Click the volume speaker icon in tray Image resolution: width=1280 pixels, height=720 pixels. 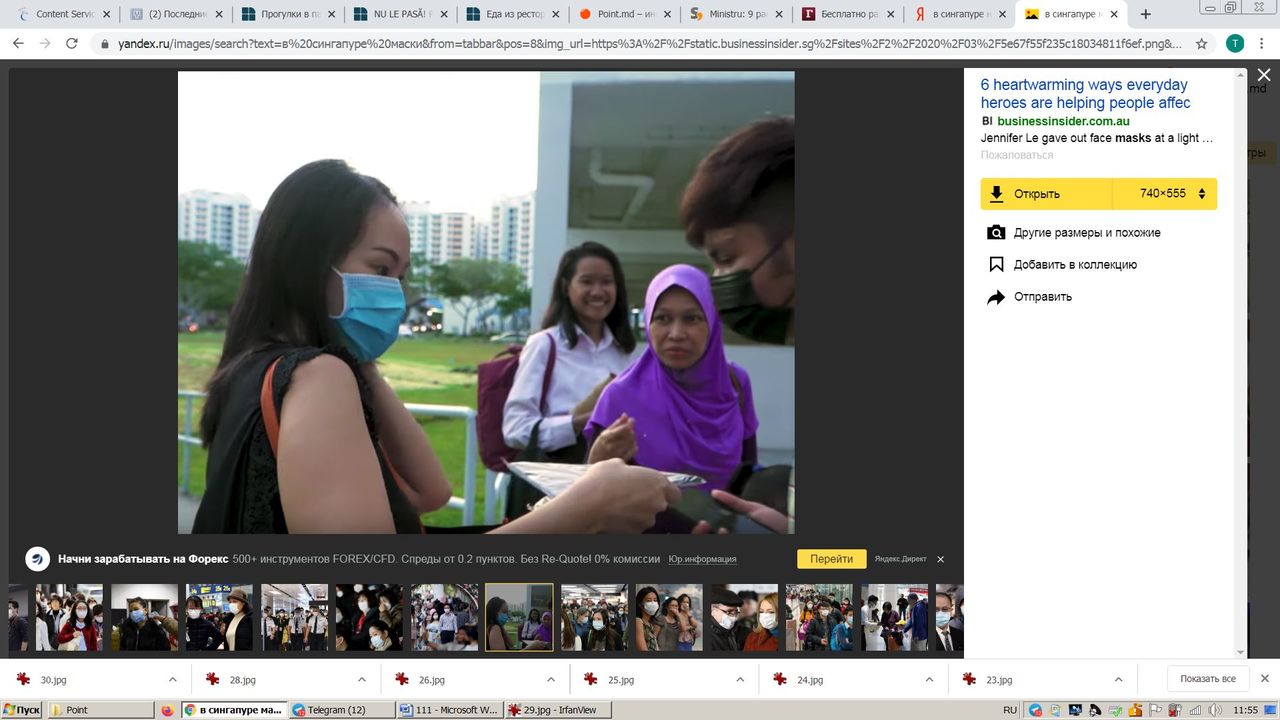(x=1215, y=710)
